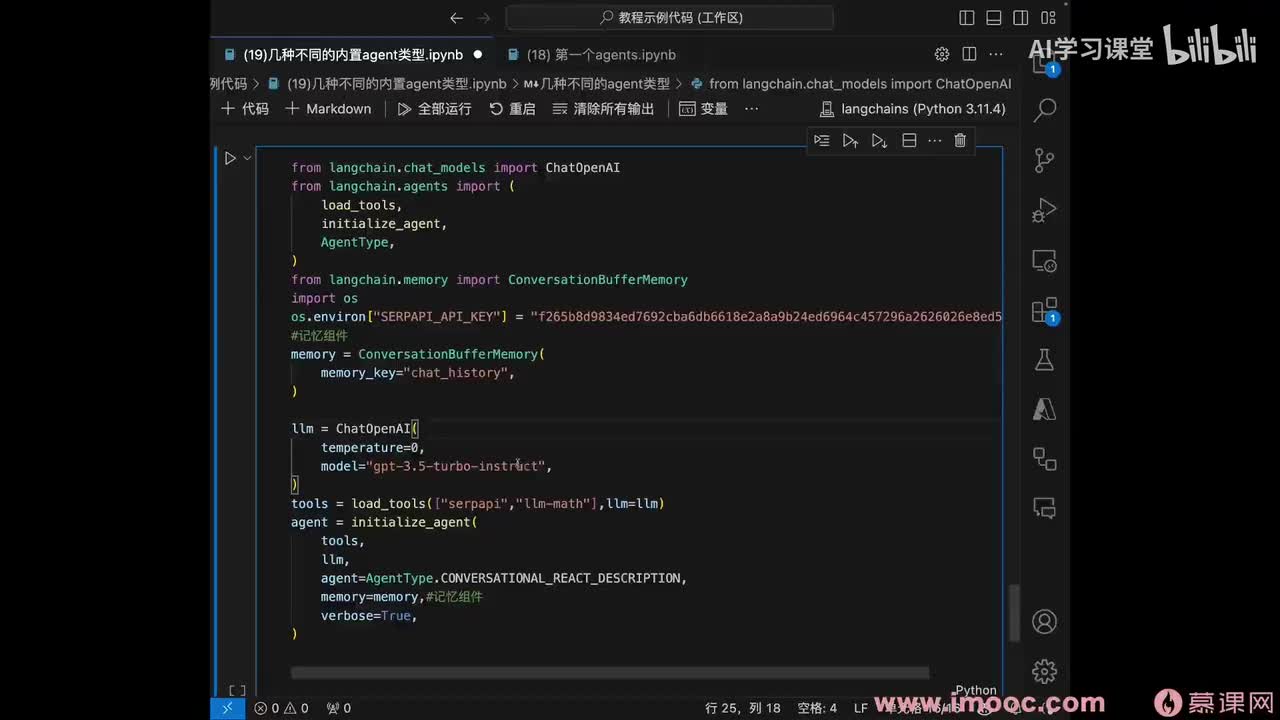Click code line temperature=0

pyautogui.click(x=373, y=447)
